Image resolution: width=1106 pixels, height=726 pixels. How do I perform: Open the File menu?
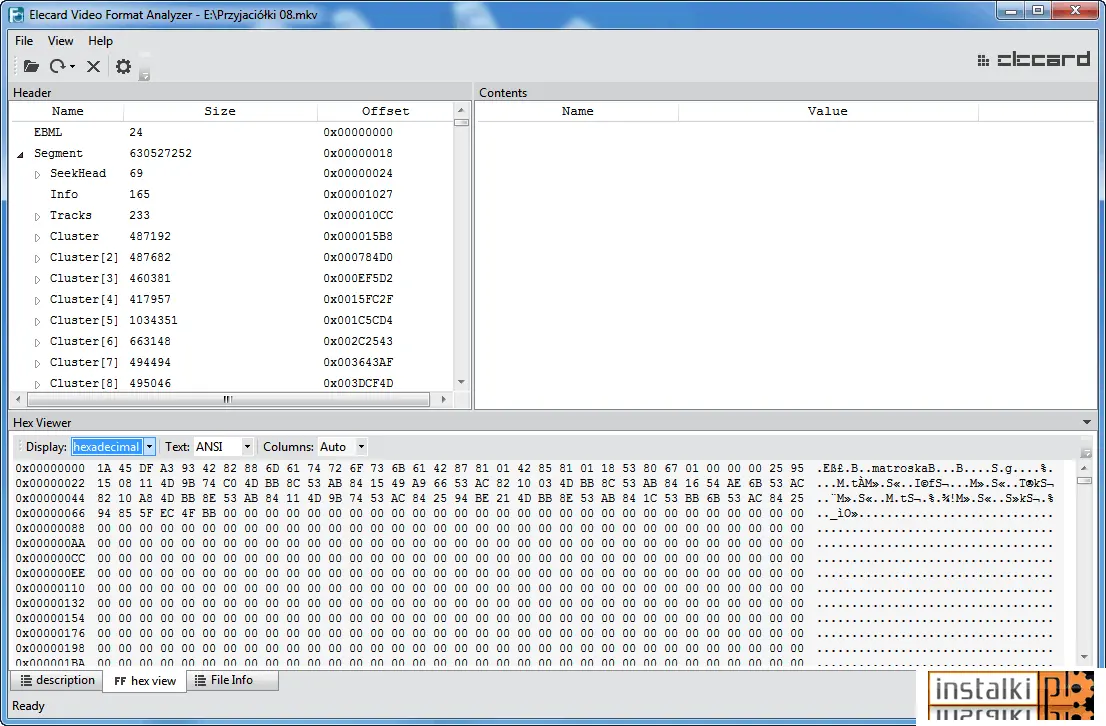(24, 41)
